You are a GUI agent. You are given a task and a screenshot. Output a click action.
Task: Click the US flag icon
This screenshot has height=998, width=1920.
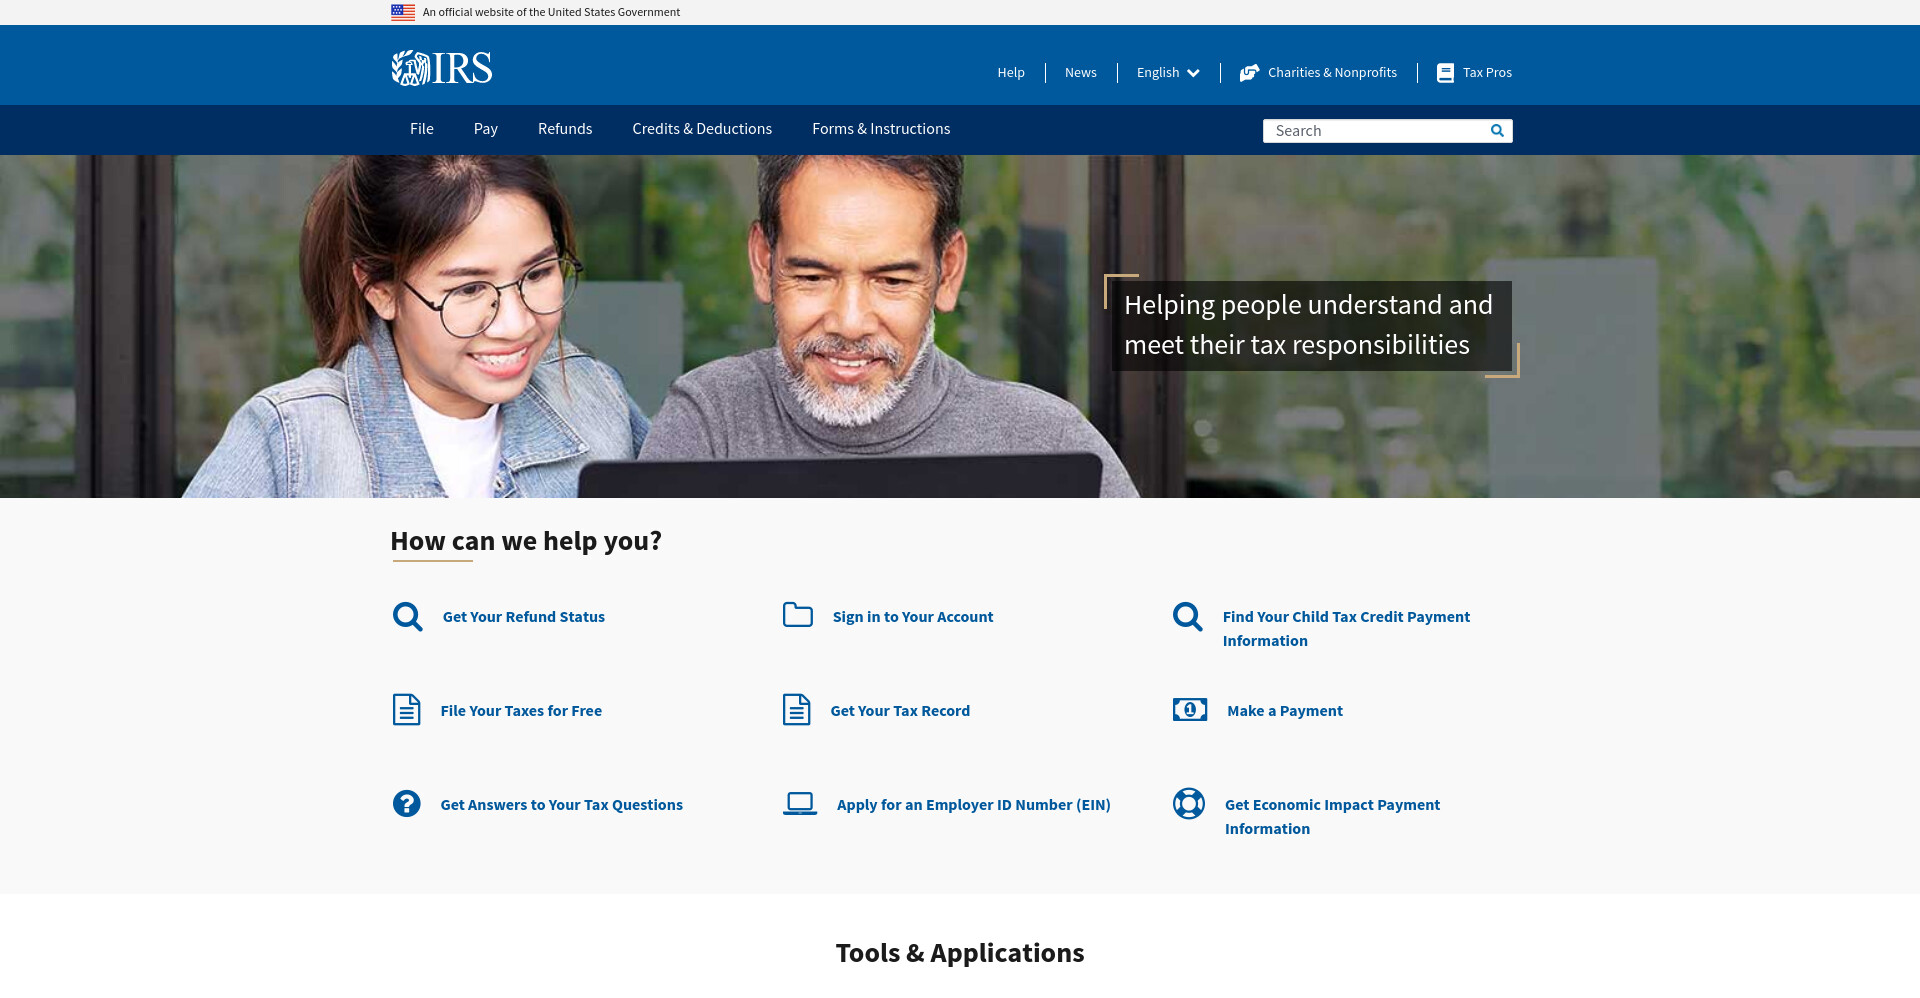coord(403,12)
